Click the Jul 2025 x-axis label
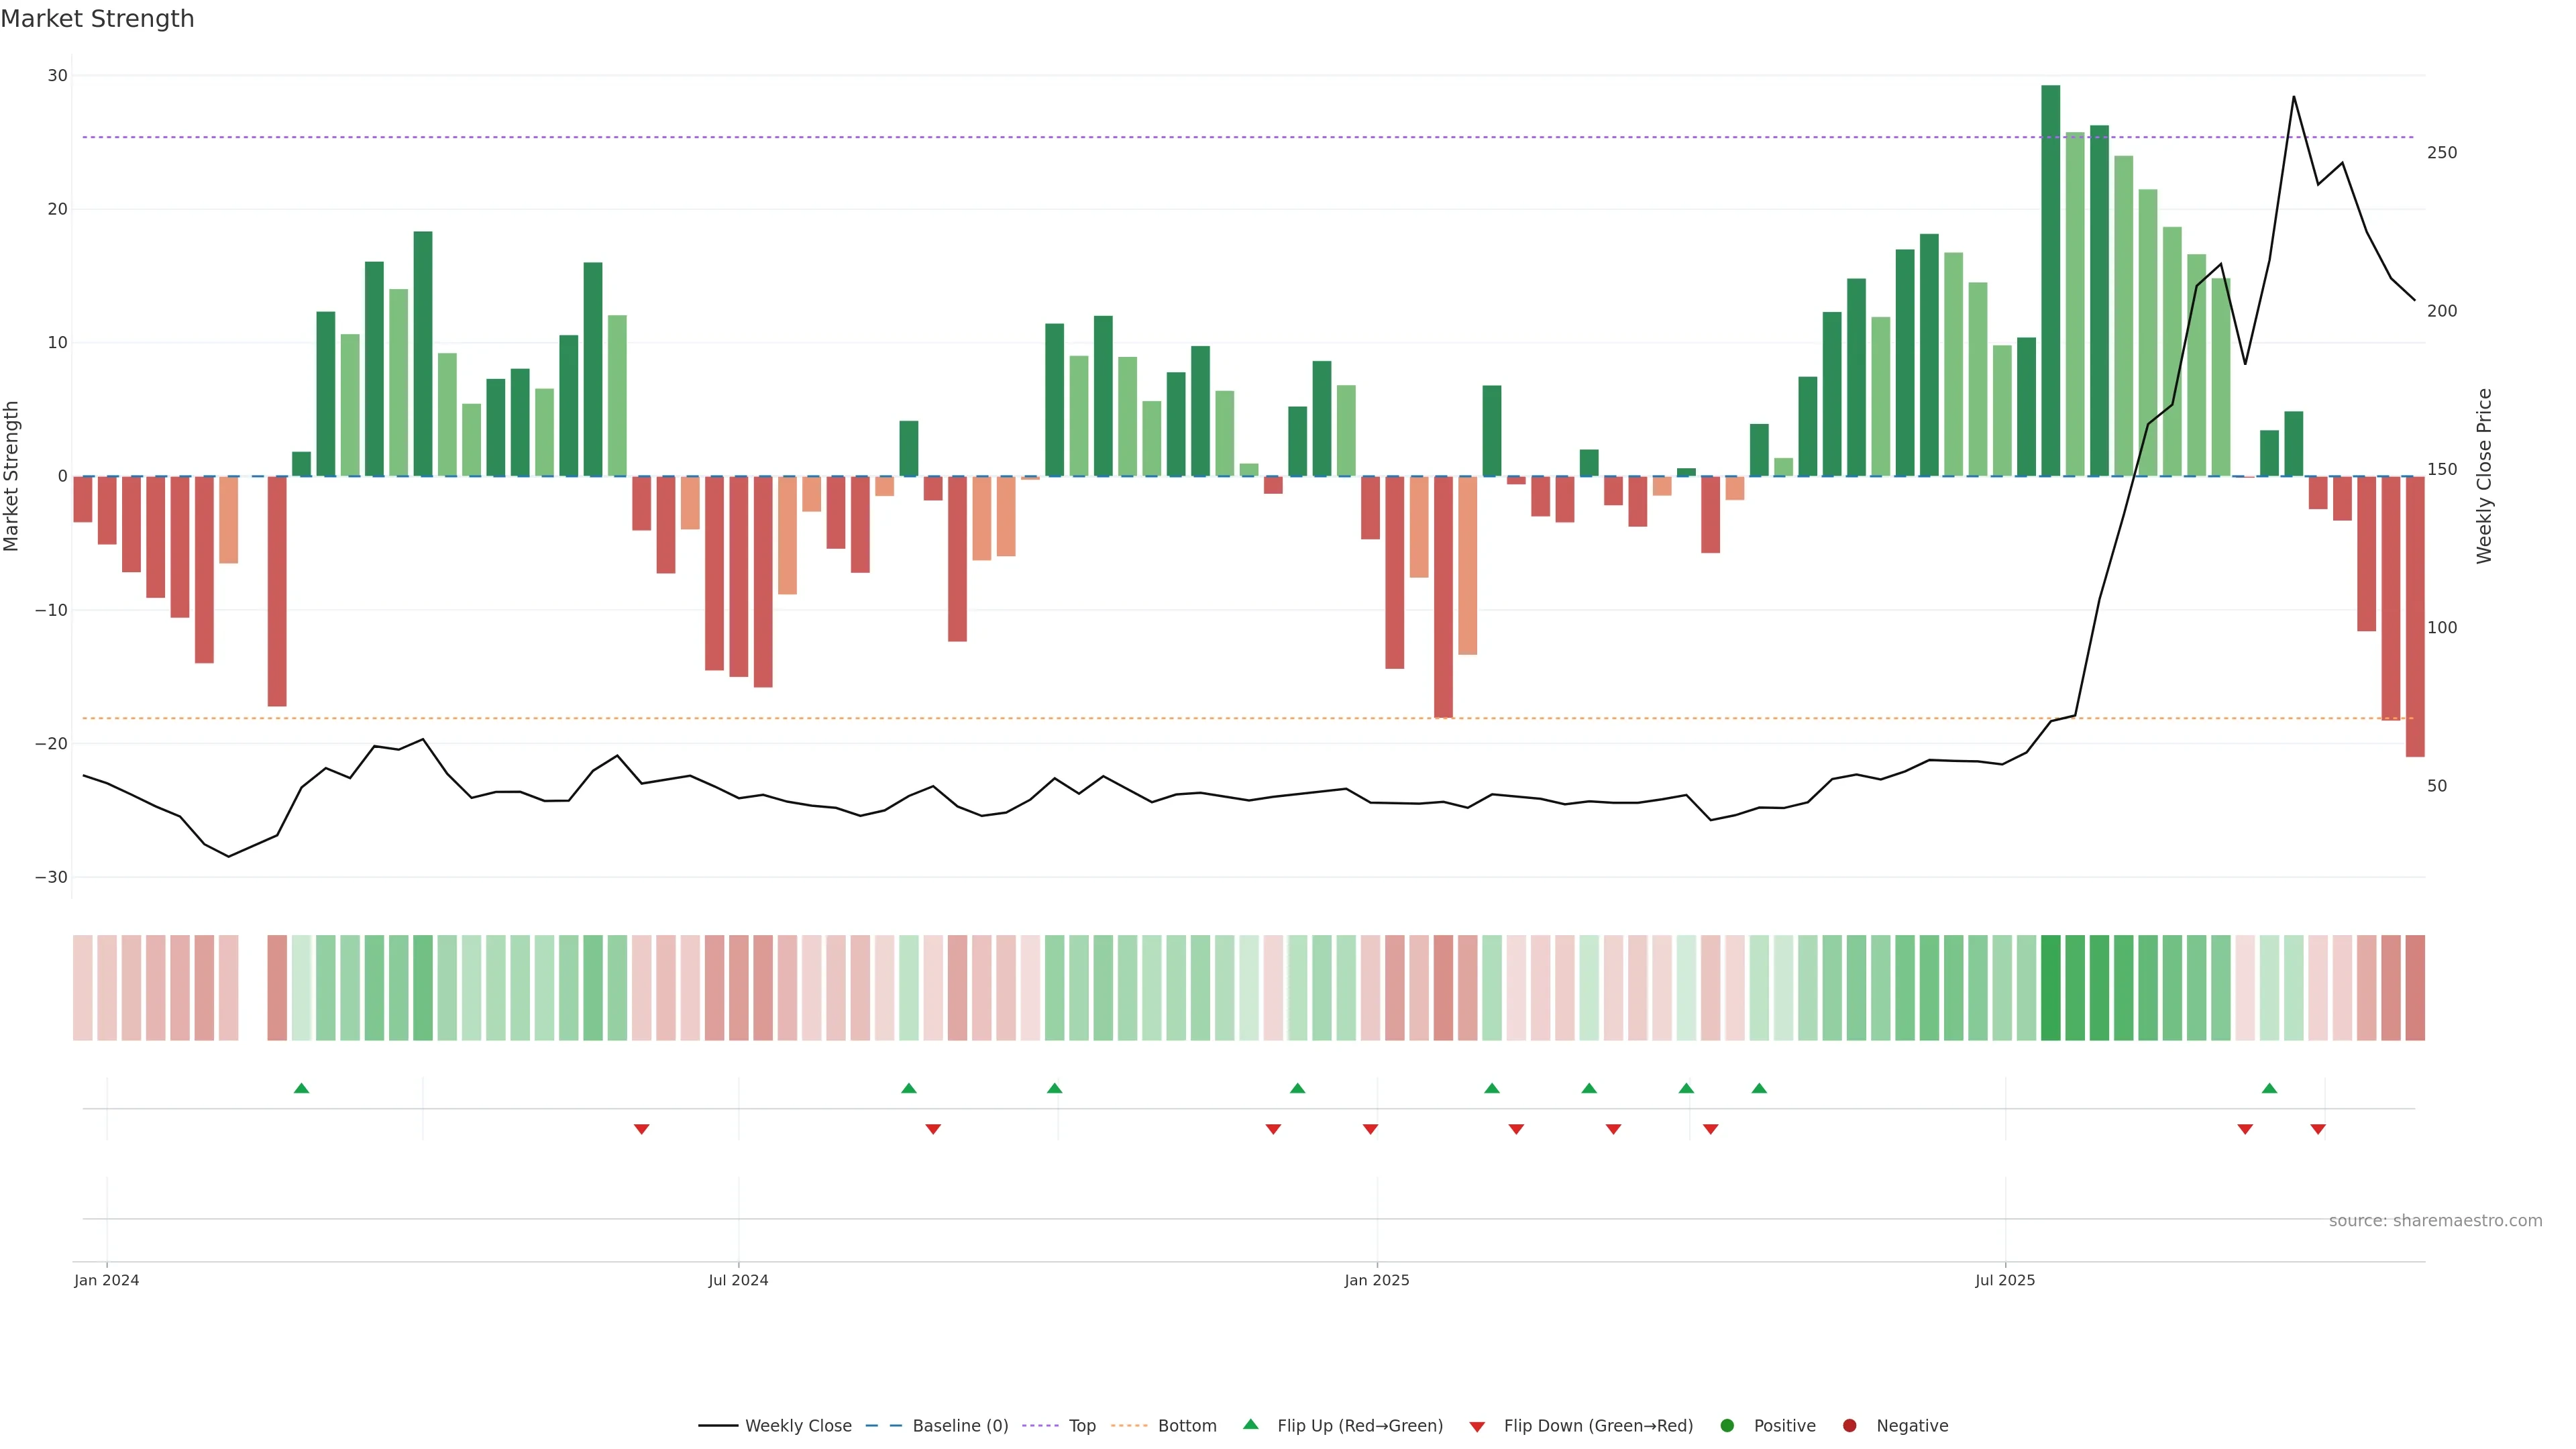The image size is (2576, 1449). point(2005,1280)
